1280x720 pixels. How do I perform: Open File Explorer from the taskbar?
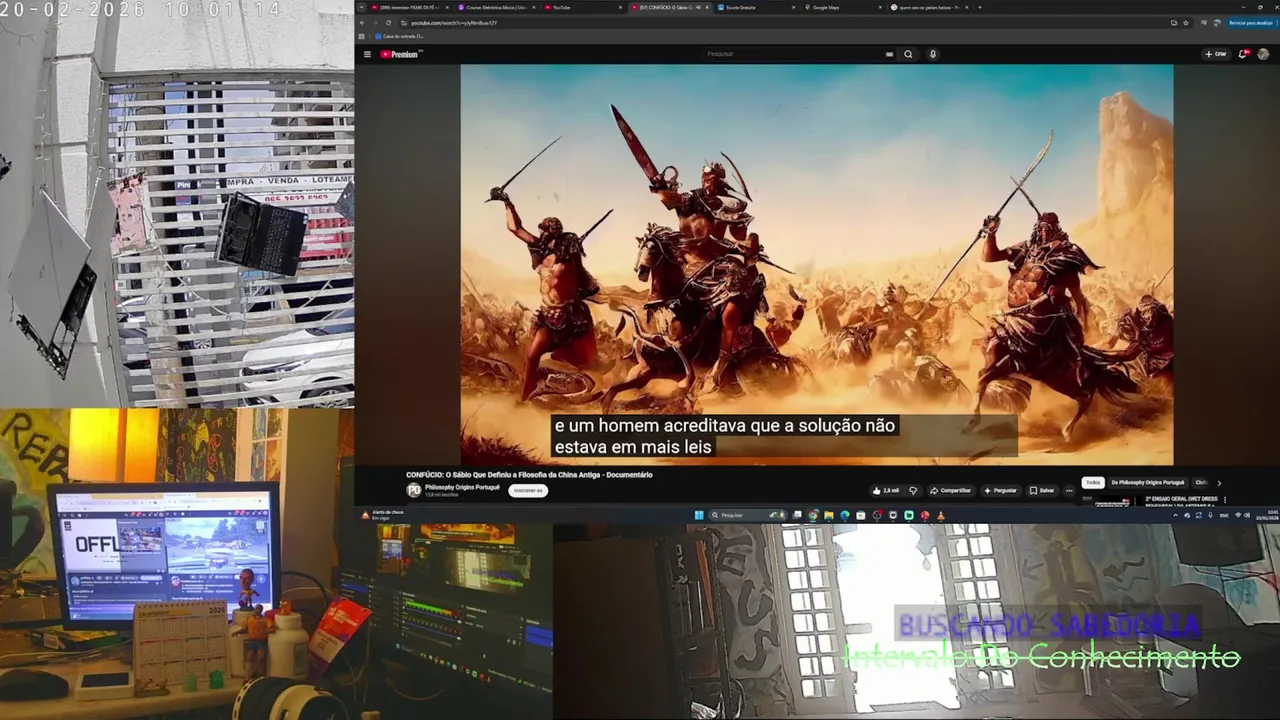[829, 515]
